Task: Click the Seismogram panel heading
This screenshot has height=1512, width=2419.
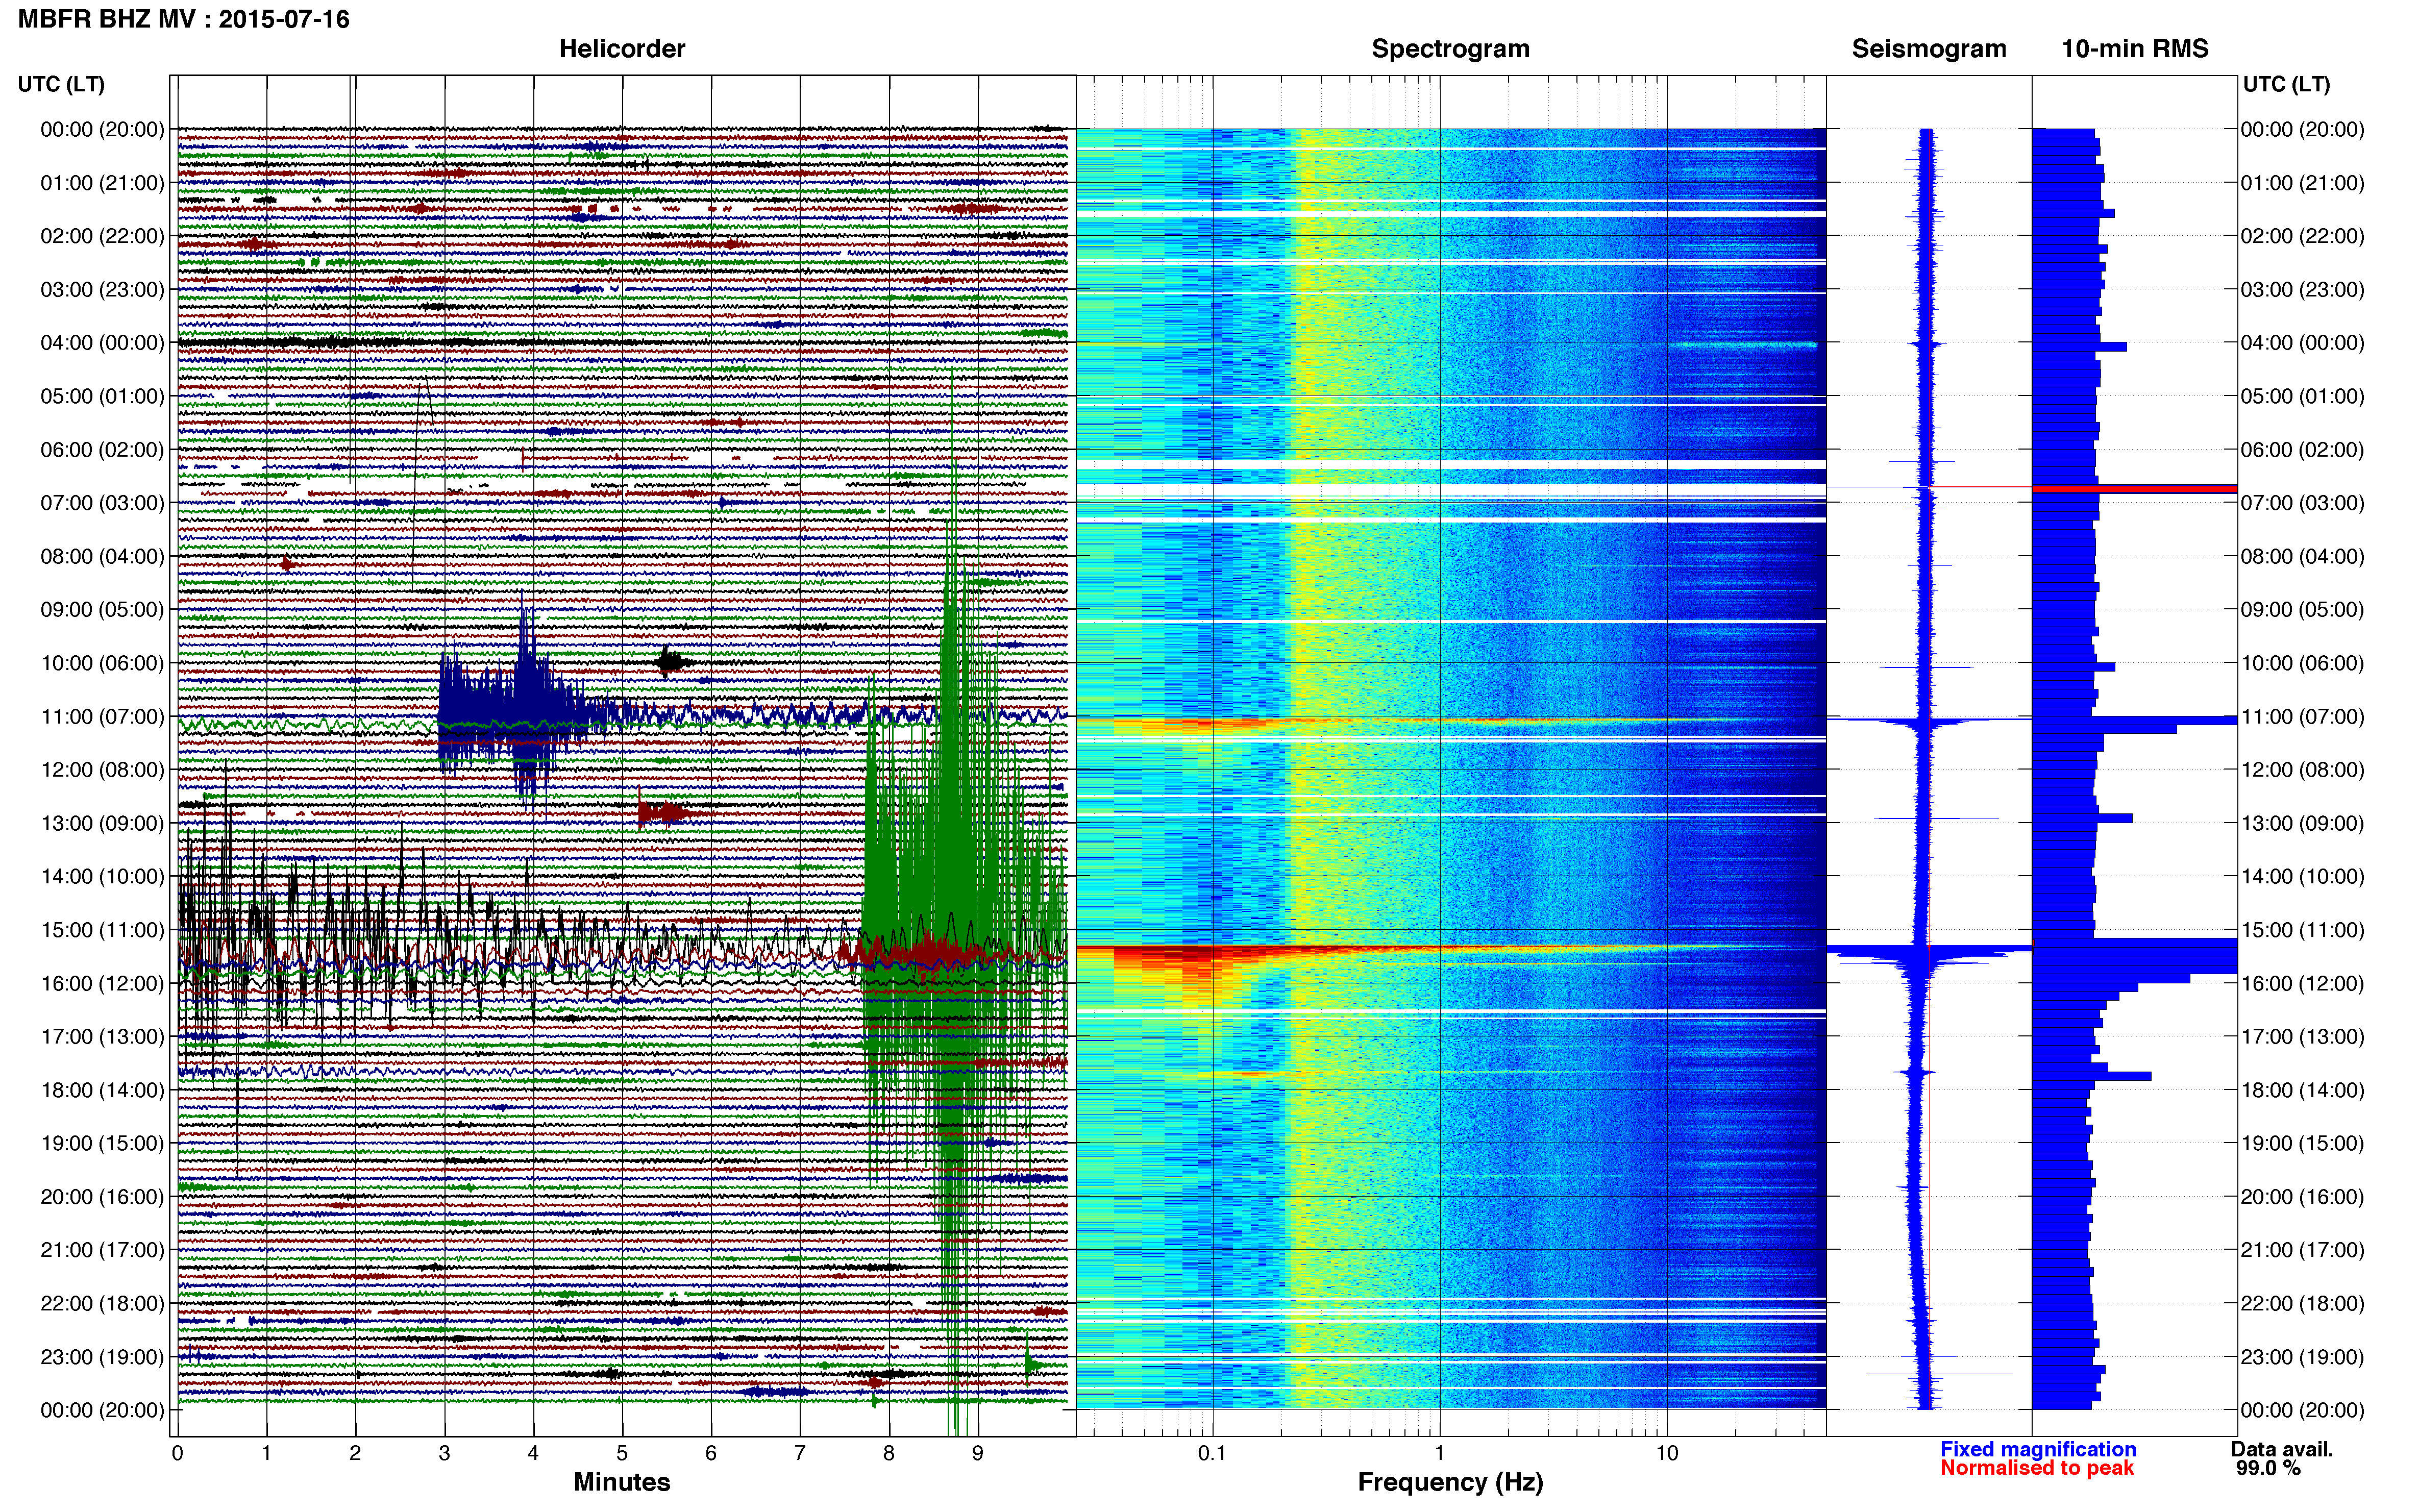Action: tap(1929, 49)
